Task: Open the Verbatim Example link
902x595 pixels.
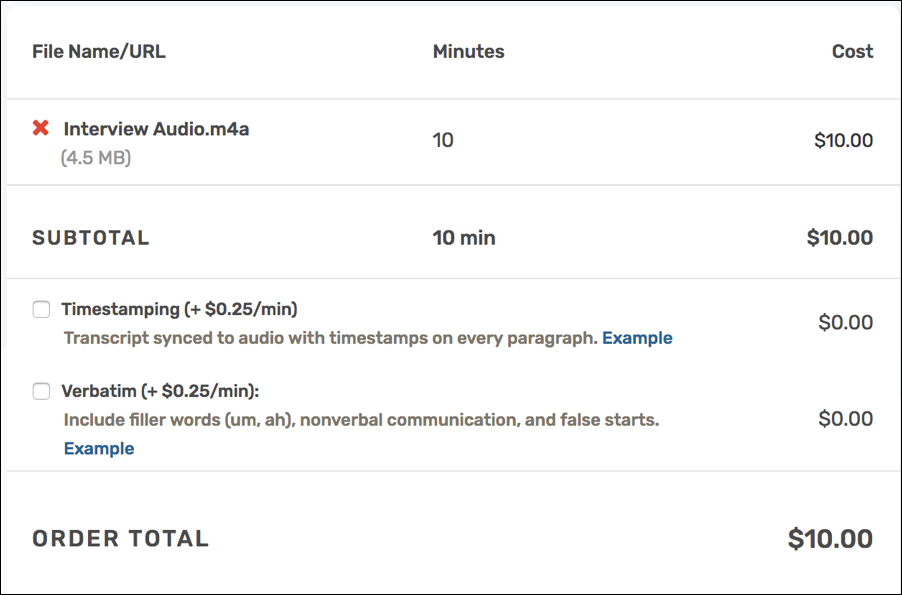Action: [98, 448]
